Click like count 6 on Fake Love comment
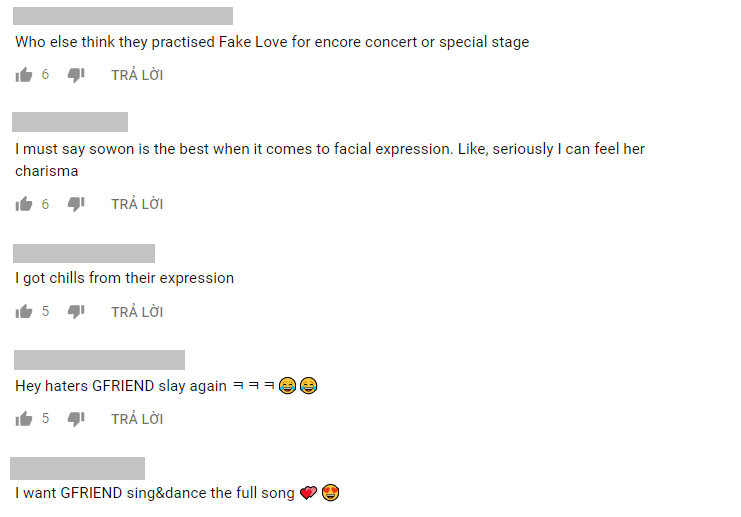Image resolution: width=741 pixels, height=517 pixels. coord(45,74)
